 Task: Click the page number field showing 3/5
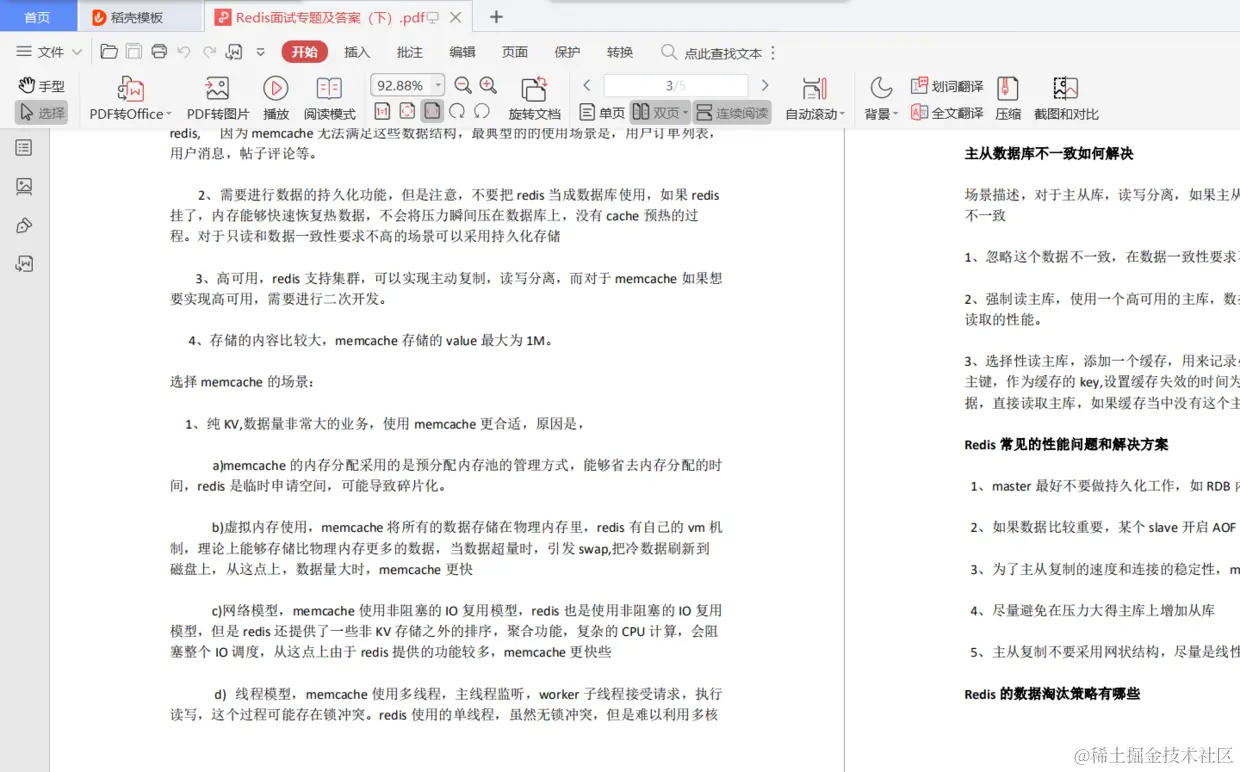(676, 86)
